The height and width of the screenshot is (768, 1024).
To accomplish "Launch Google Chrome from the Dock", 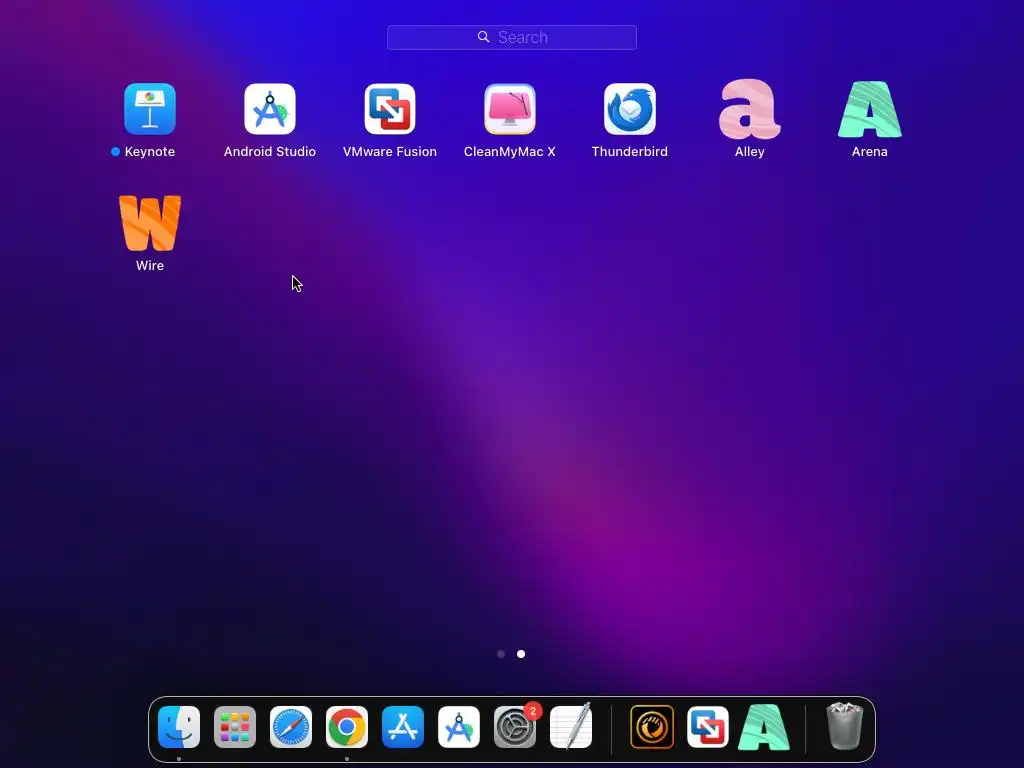I will [347, 727].
